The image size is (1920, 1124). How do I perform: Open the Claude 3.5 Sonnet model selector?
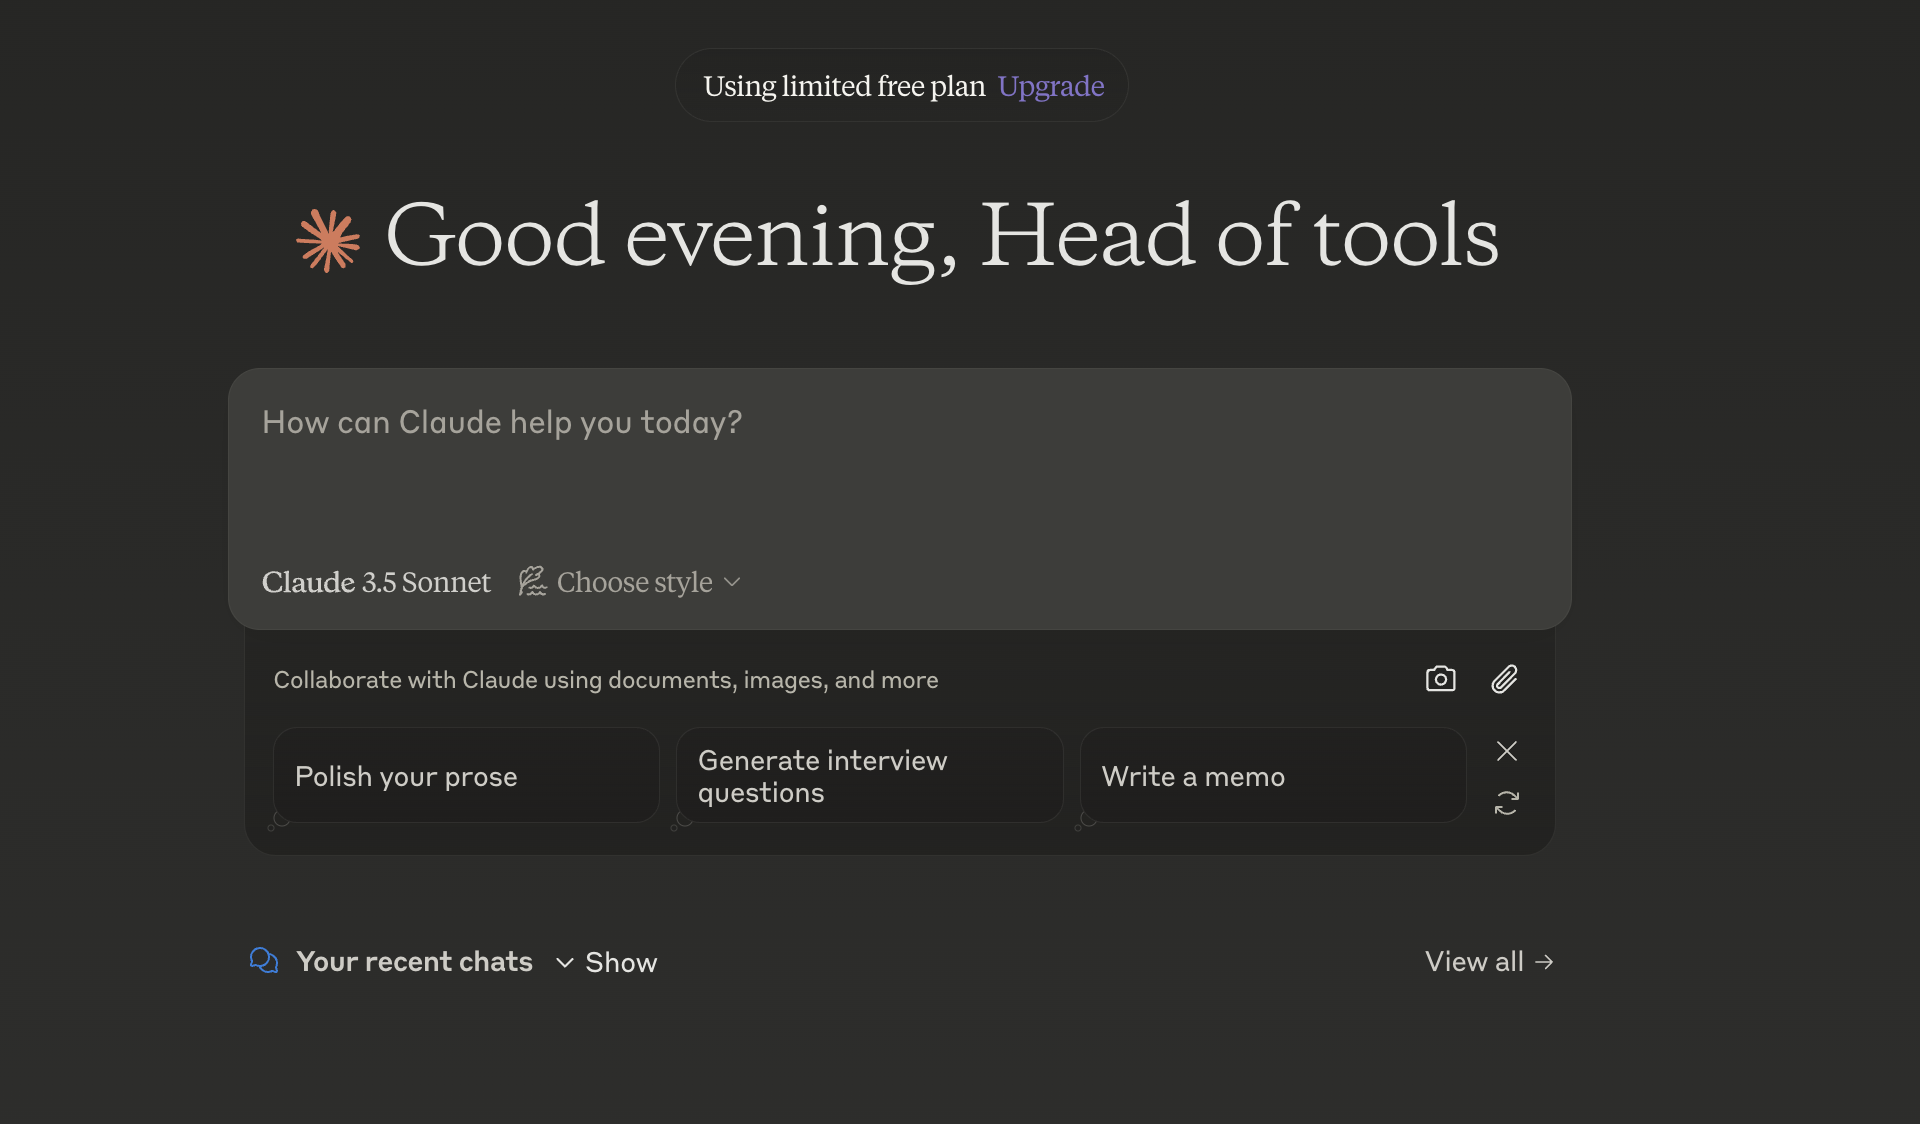coord(376,582)
